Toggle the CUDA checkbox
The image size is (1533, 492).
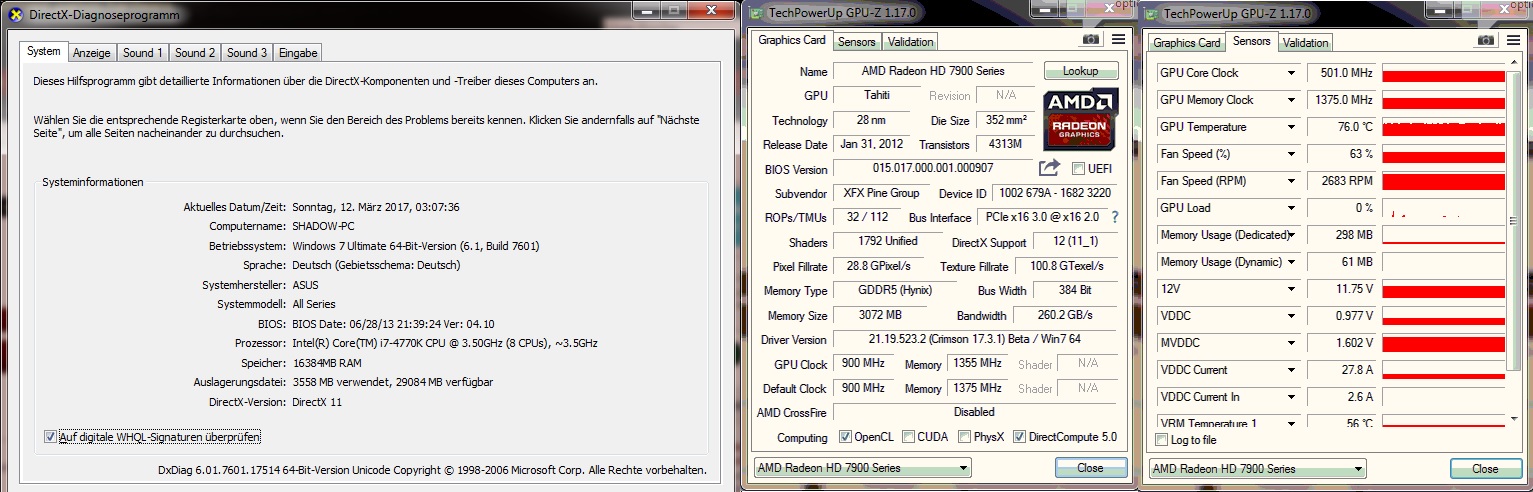(908, 437)
